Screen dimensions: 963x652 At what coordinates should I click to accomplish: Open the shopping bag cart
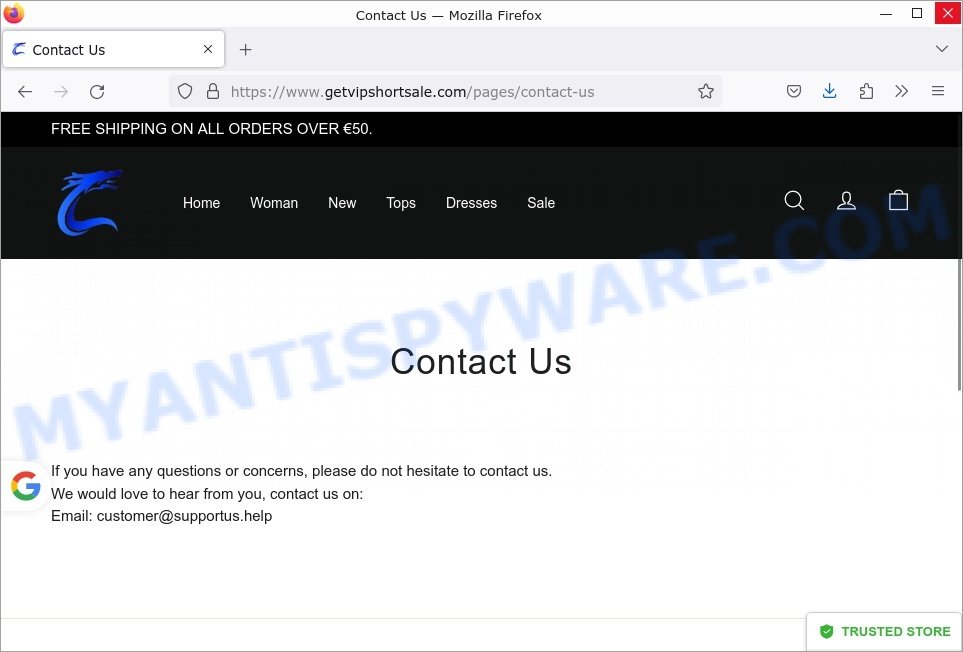tap(898, 200)
